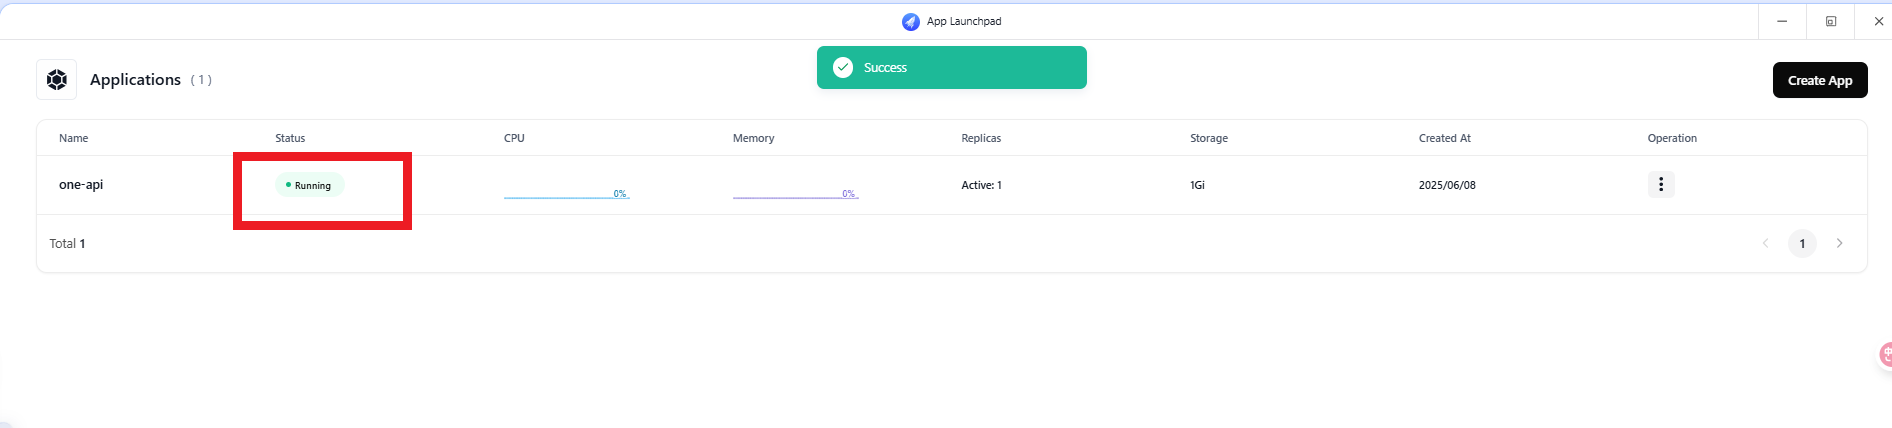The height and width of the screenshot is (428, 1892).
Task: Click the Running status badge
Action: [310, 185]
